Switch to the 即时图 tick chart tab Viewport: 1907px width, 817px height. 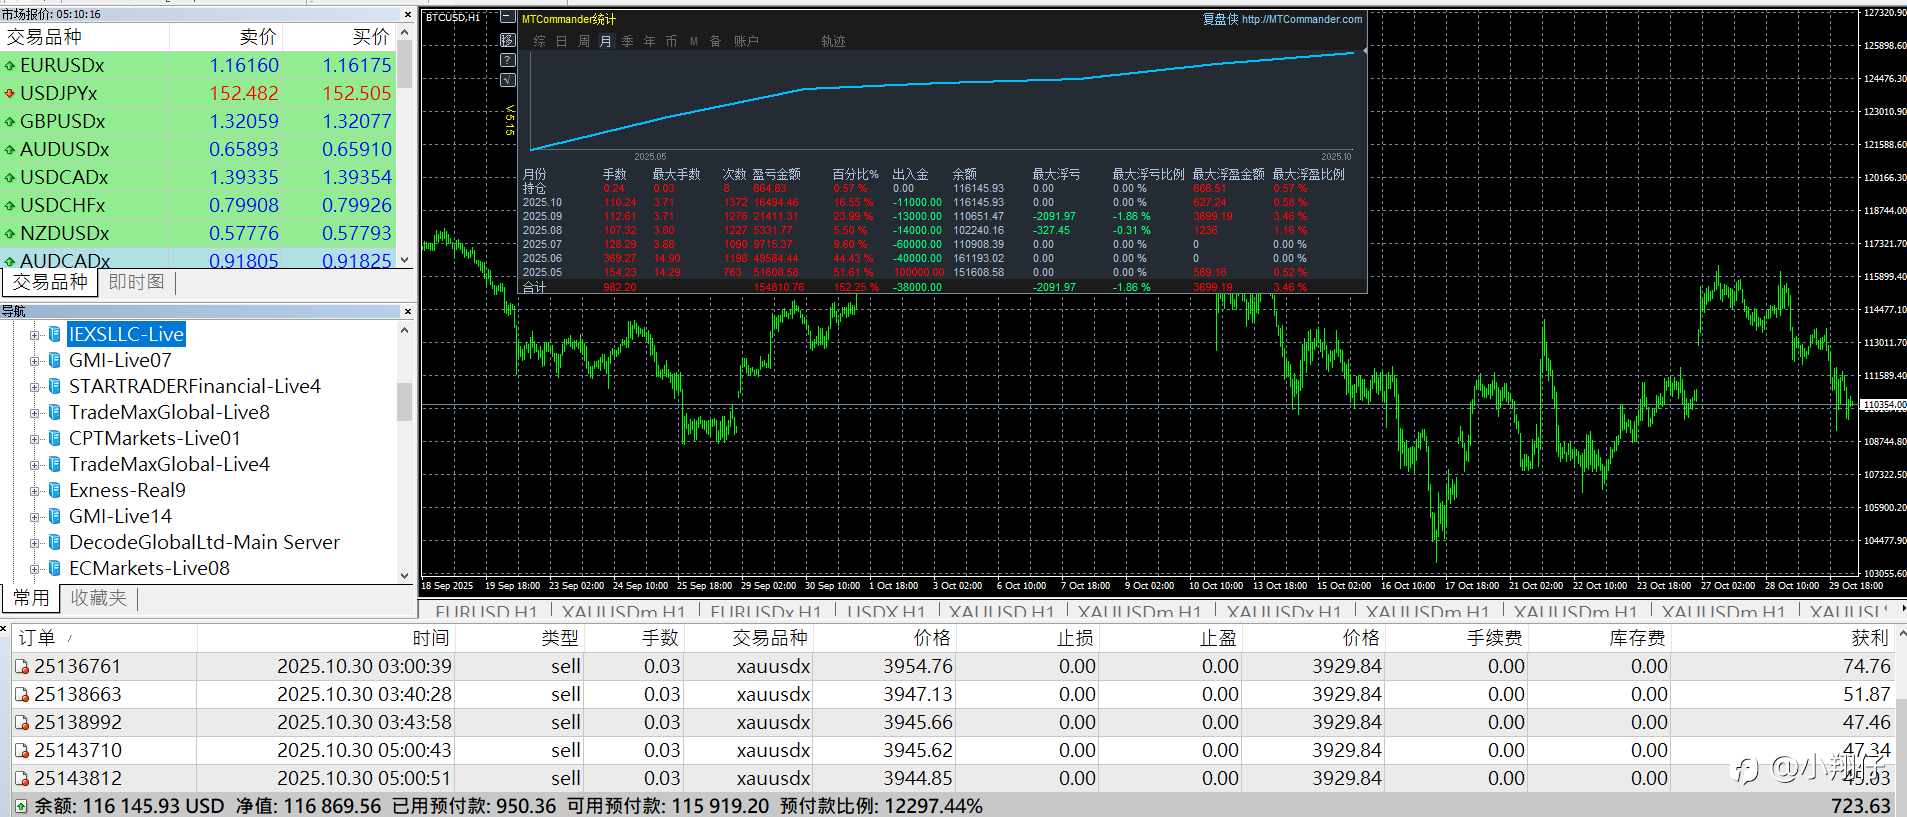136,283
